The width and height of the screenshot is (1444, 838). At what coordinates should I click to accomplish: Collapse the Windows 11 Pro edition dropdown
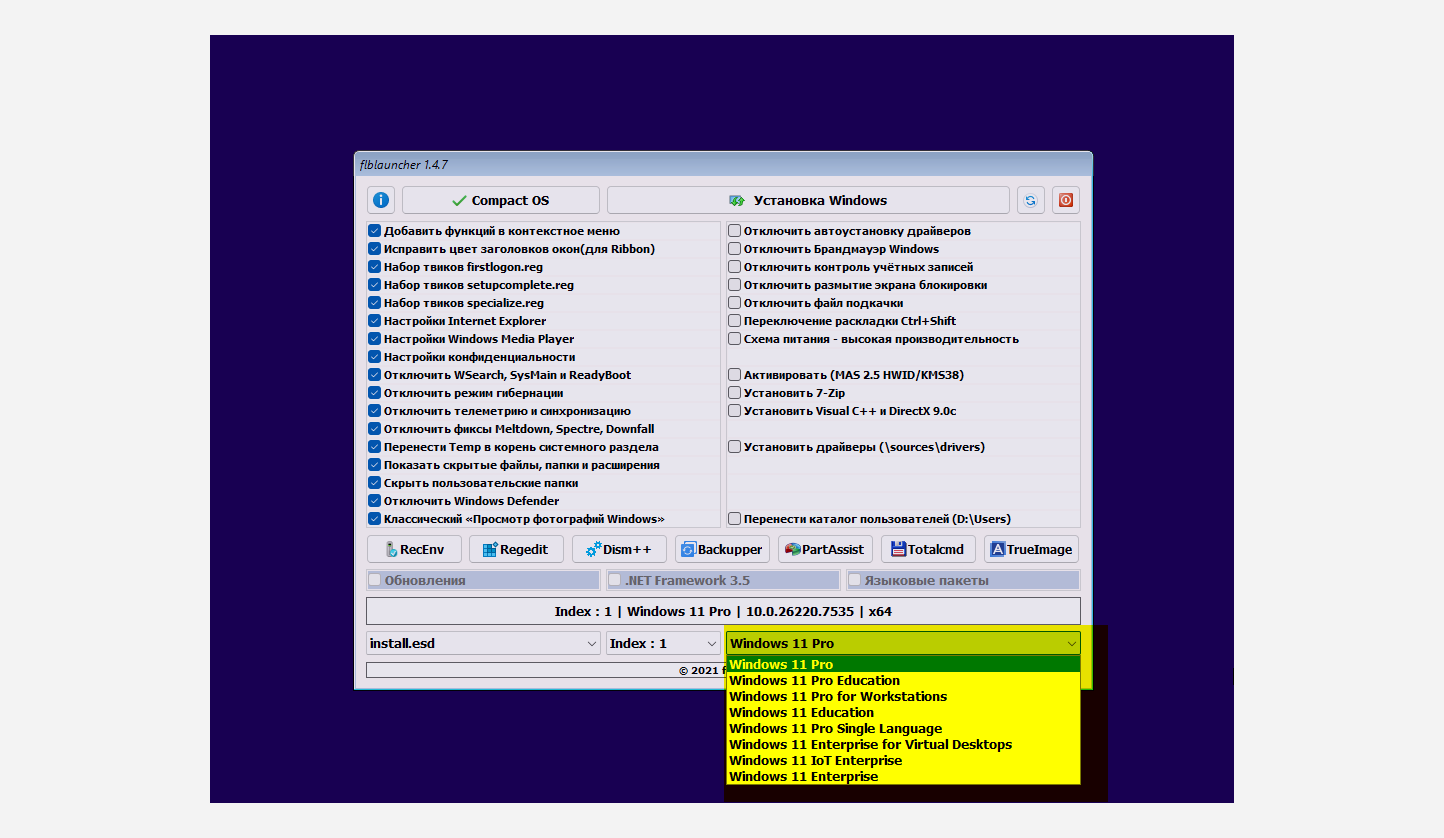(903, 643)
